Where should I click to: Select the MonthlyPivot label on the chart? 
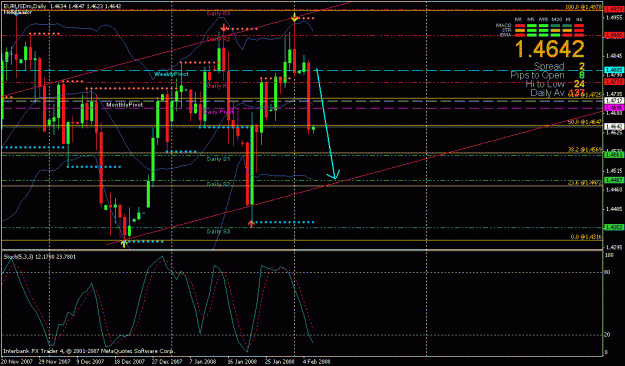coord(124,105)
